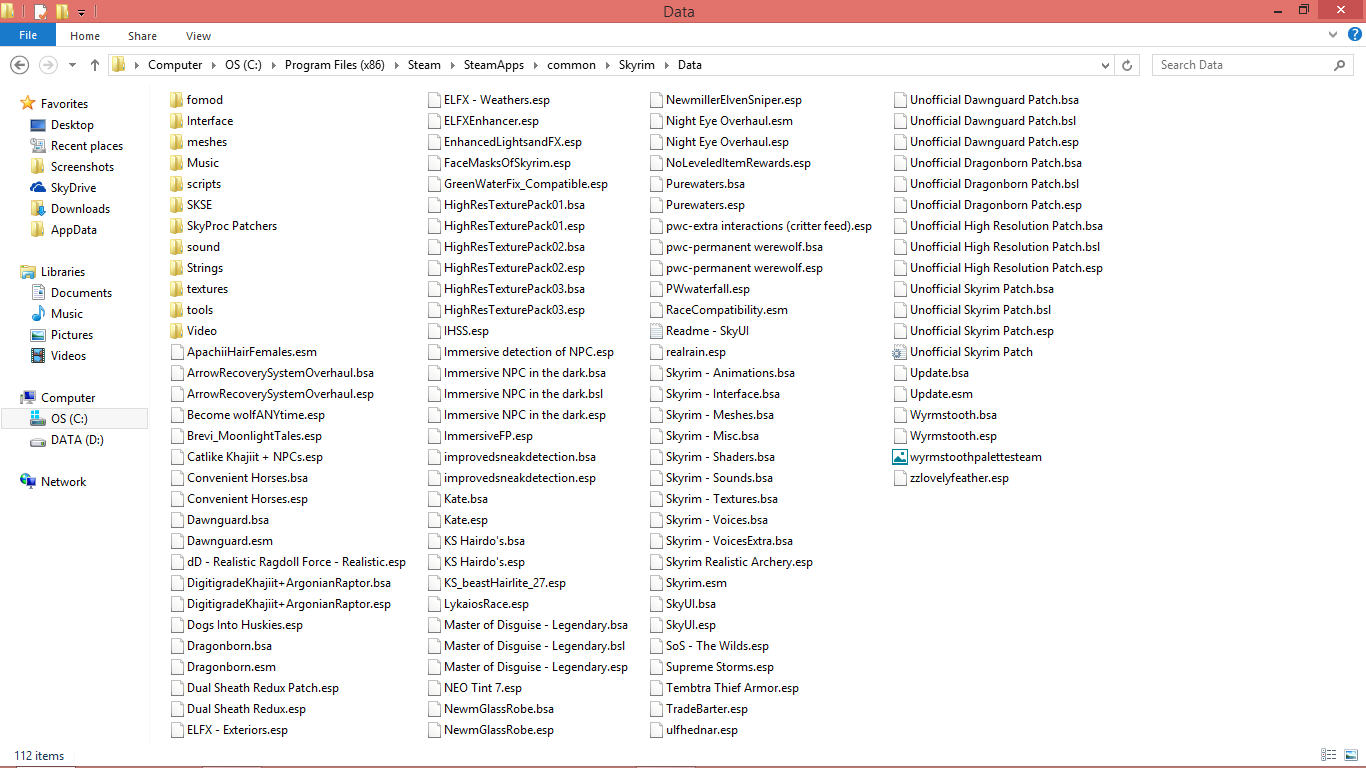Select the SkyProc Patchers folder icon

click(177, 226)
